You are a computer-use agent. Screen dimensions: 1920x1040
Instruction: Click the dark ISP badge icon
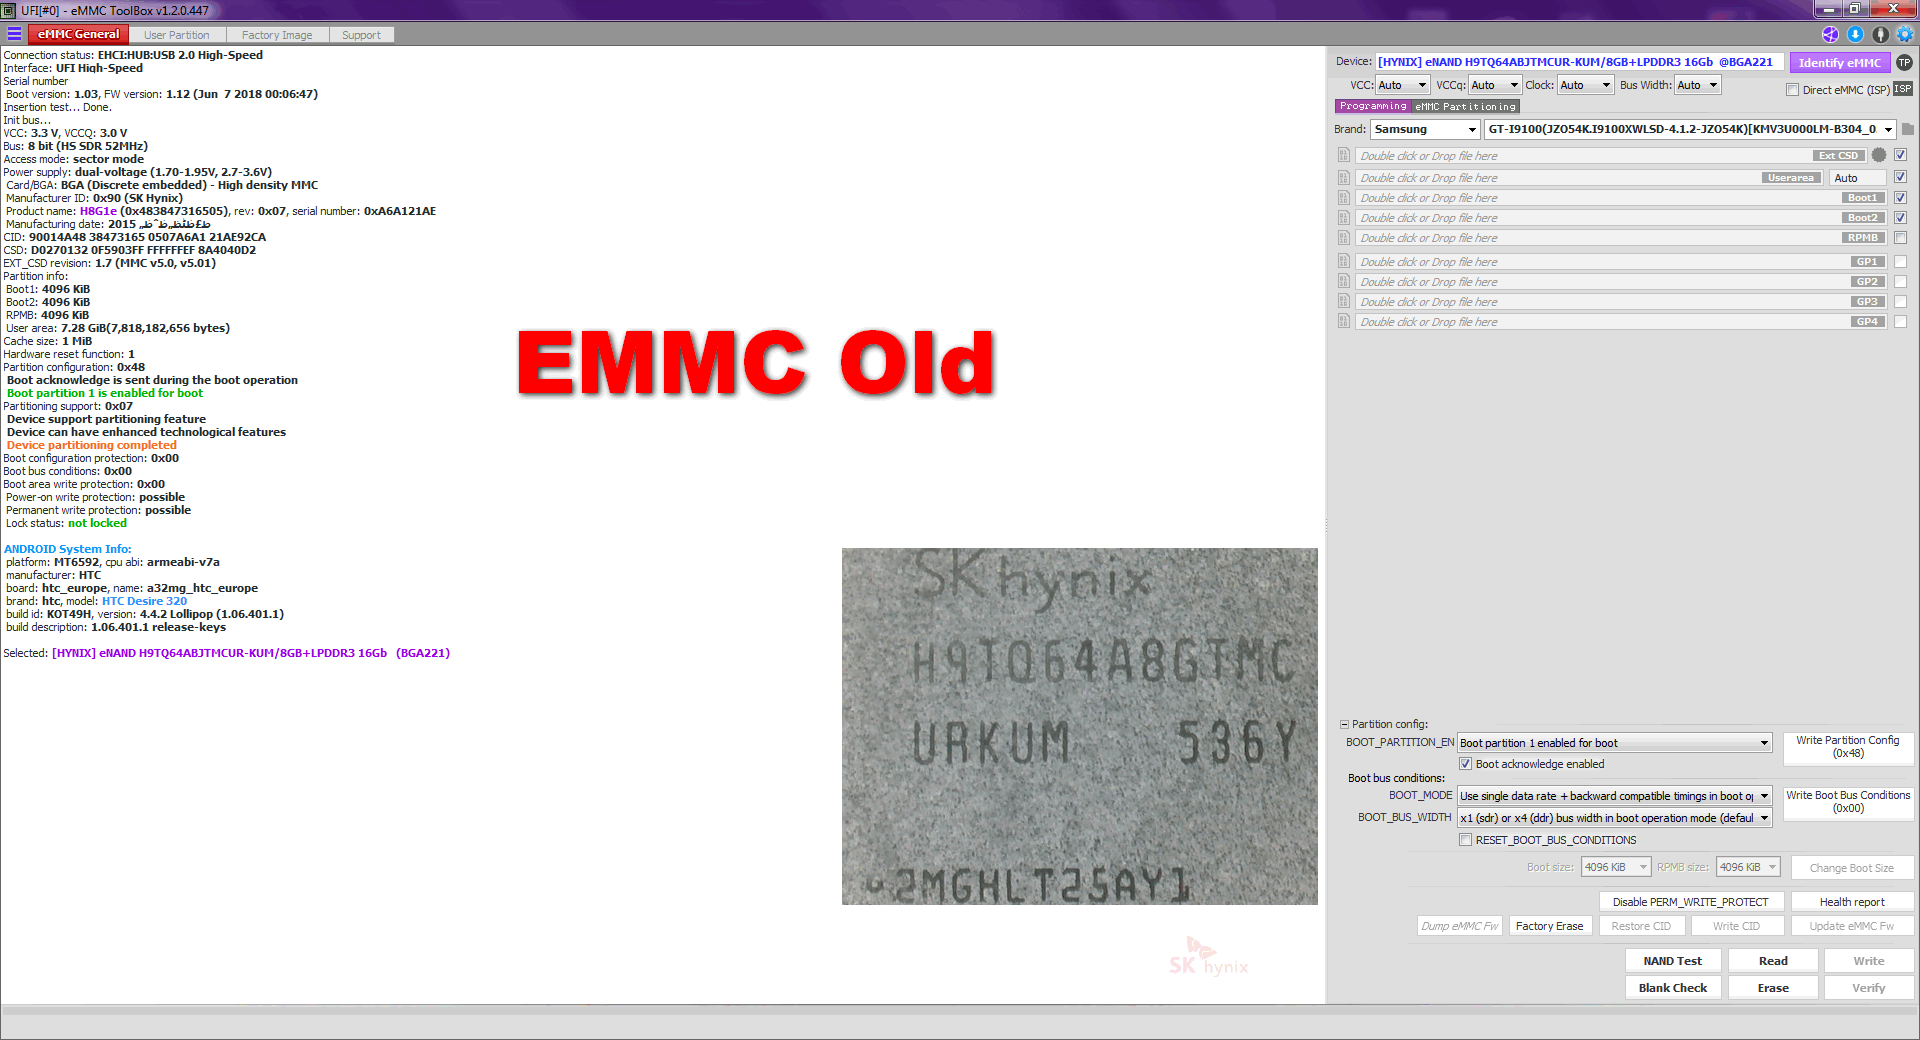click(1903, 89)
